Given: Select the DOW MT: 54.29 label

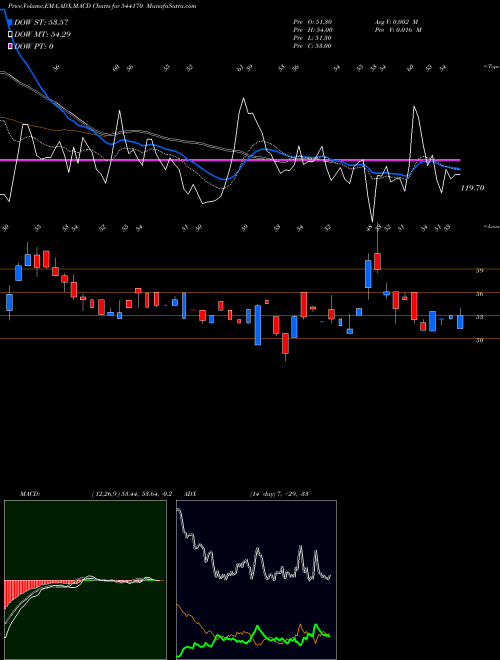Looking at the screenshot, I should [42, 35].
